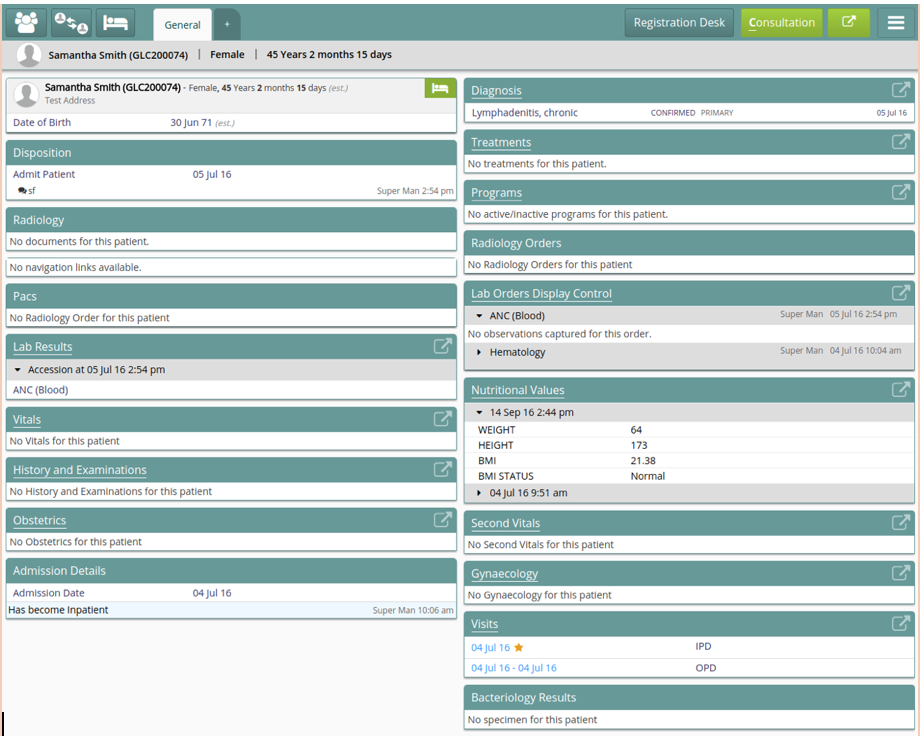Screen dimensions: 922x736
Task: Open the 04 Jul 16 IPD visit link
Action: pyautogui.click(x=490, y=647)
